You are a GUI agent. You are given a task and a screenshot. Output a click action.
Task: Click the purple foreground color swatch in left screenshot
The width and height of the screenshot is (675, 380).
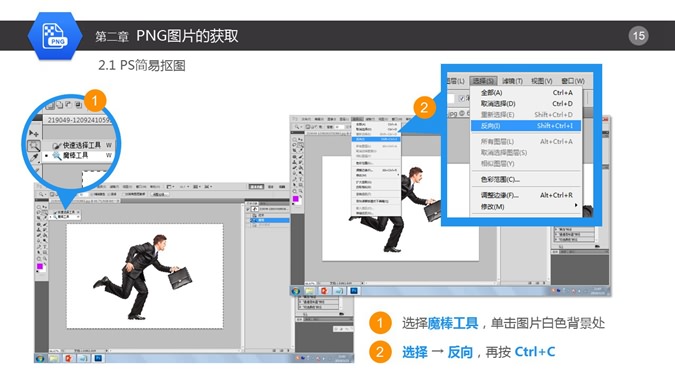40,267
